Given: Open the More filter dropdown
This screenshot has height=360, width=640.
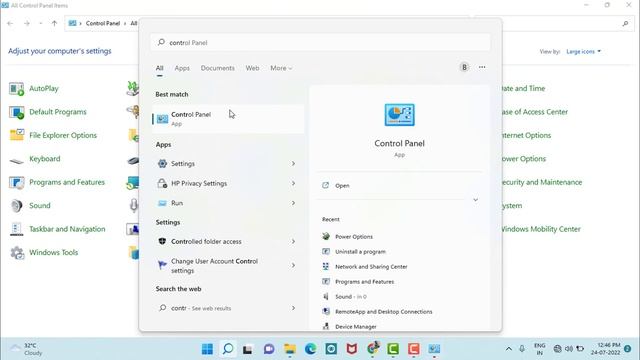Looking at the screenshot, I should coord(281,68).
